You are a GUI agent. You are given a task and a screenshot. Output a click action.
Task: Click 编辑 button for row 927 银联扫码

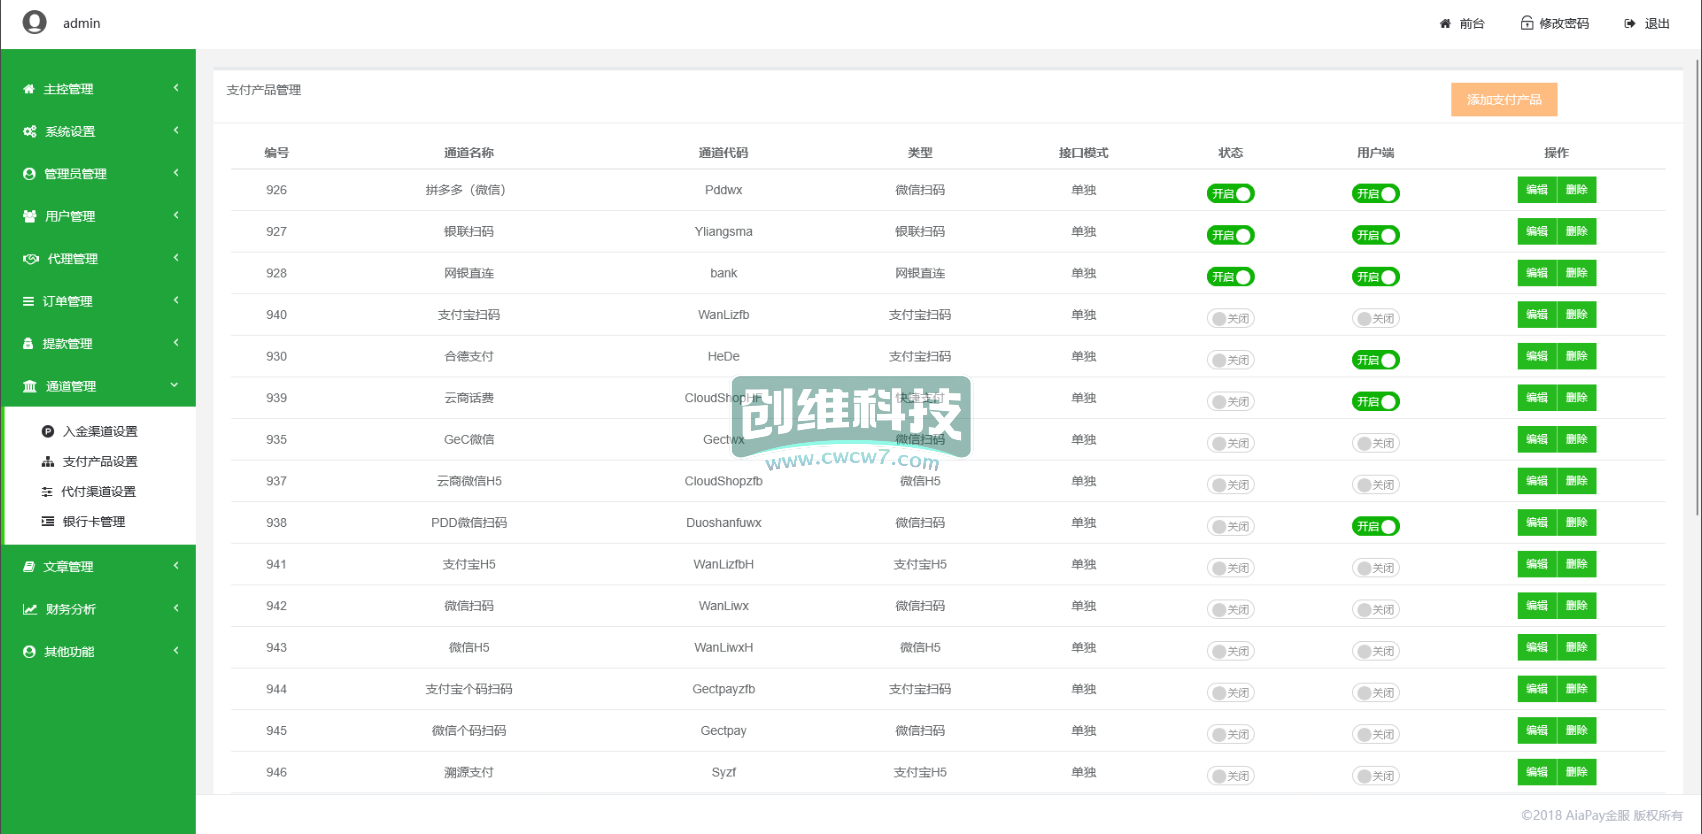click(x=1537, y=231)
